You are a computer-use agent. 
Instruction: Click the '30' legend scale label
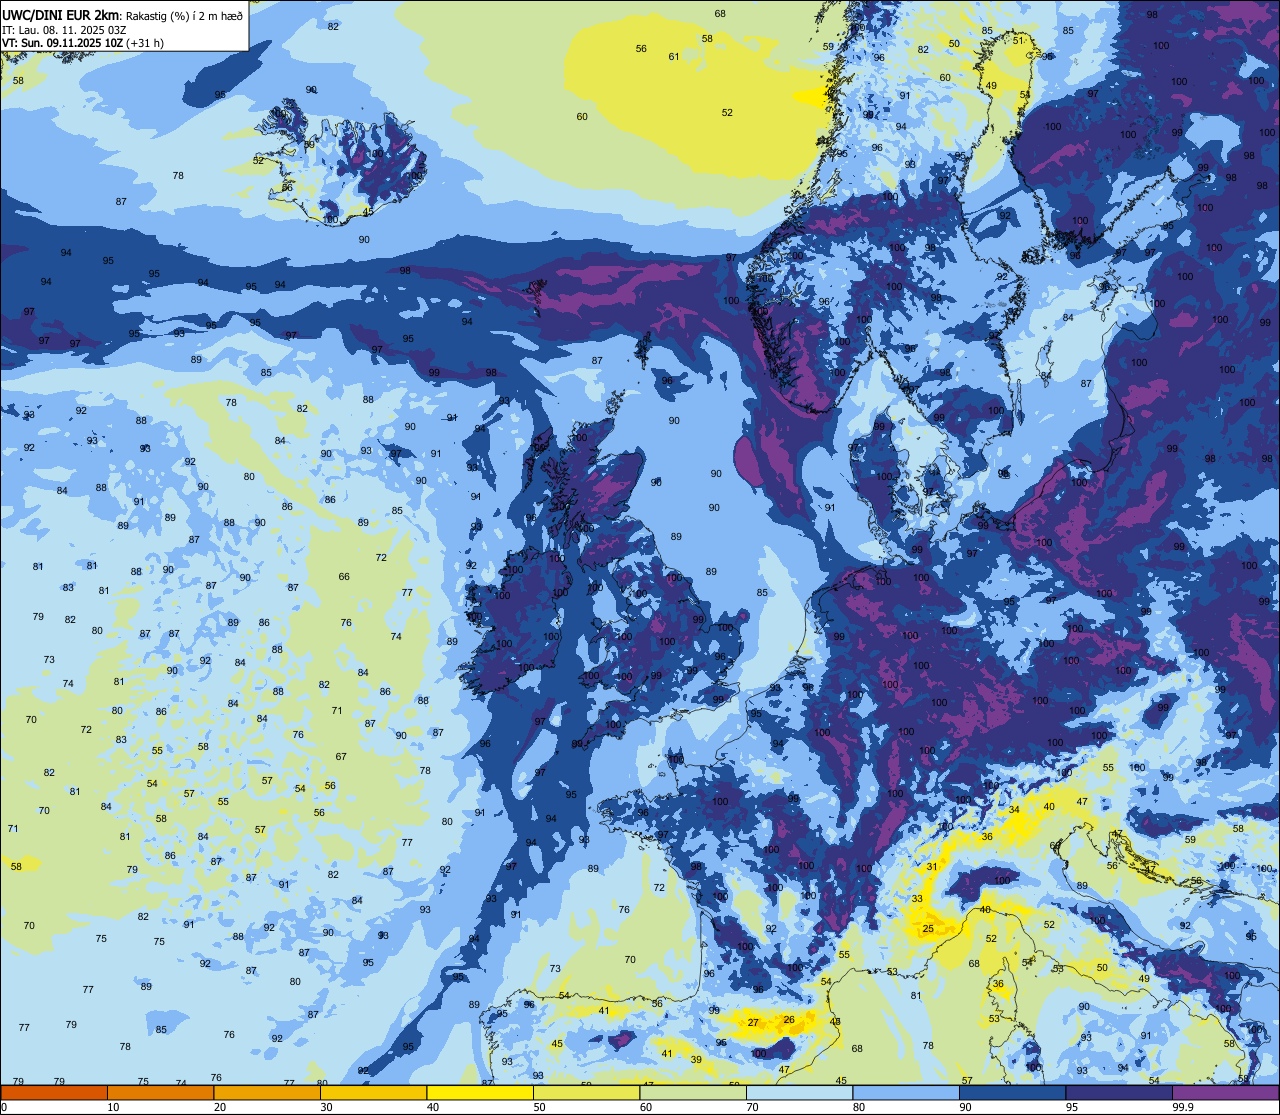326,1107
